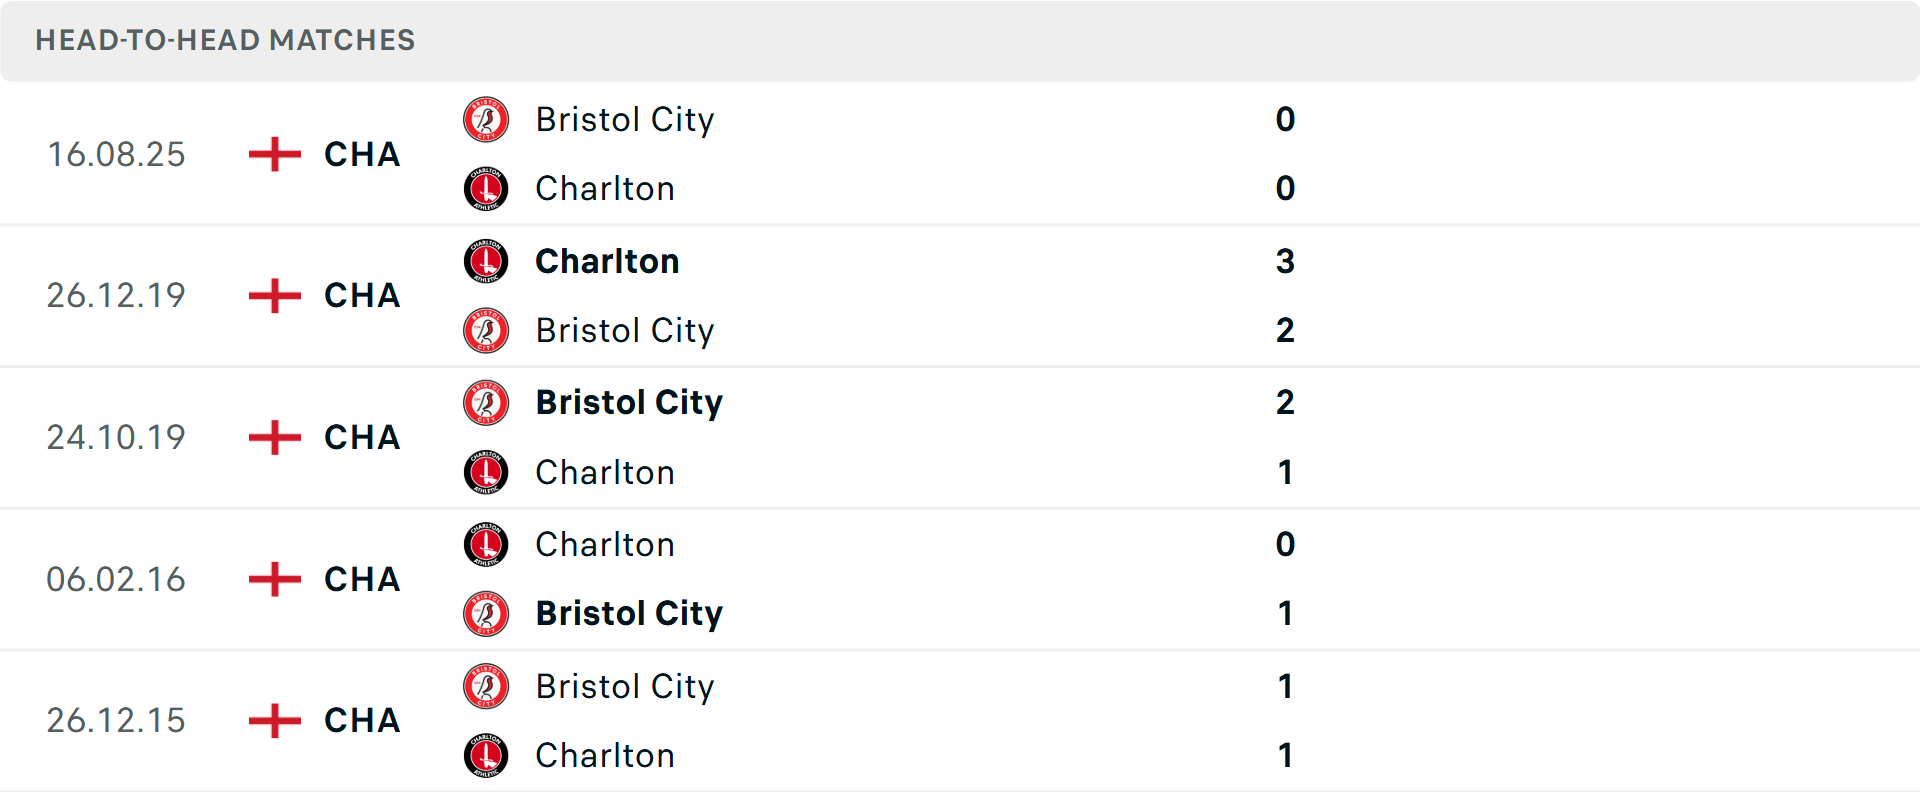Click the Bristol City crest in the 16.08.25 match
Image resolution: width=1920 pixels, height=792 pixels.
coord(486,120)
